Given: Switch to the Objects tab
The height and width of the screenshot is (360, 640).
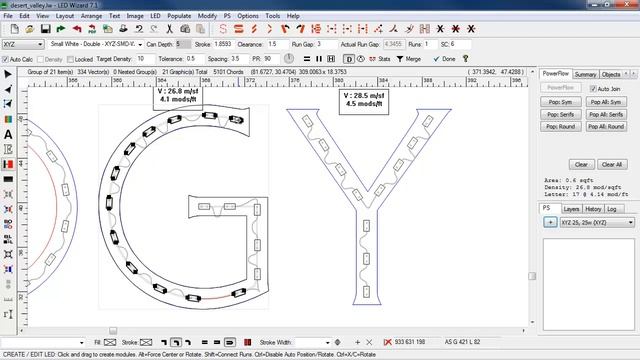Looking at the screenshot, I should (611, 75).
